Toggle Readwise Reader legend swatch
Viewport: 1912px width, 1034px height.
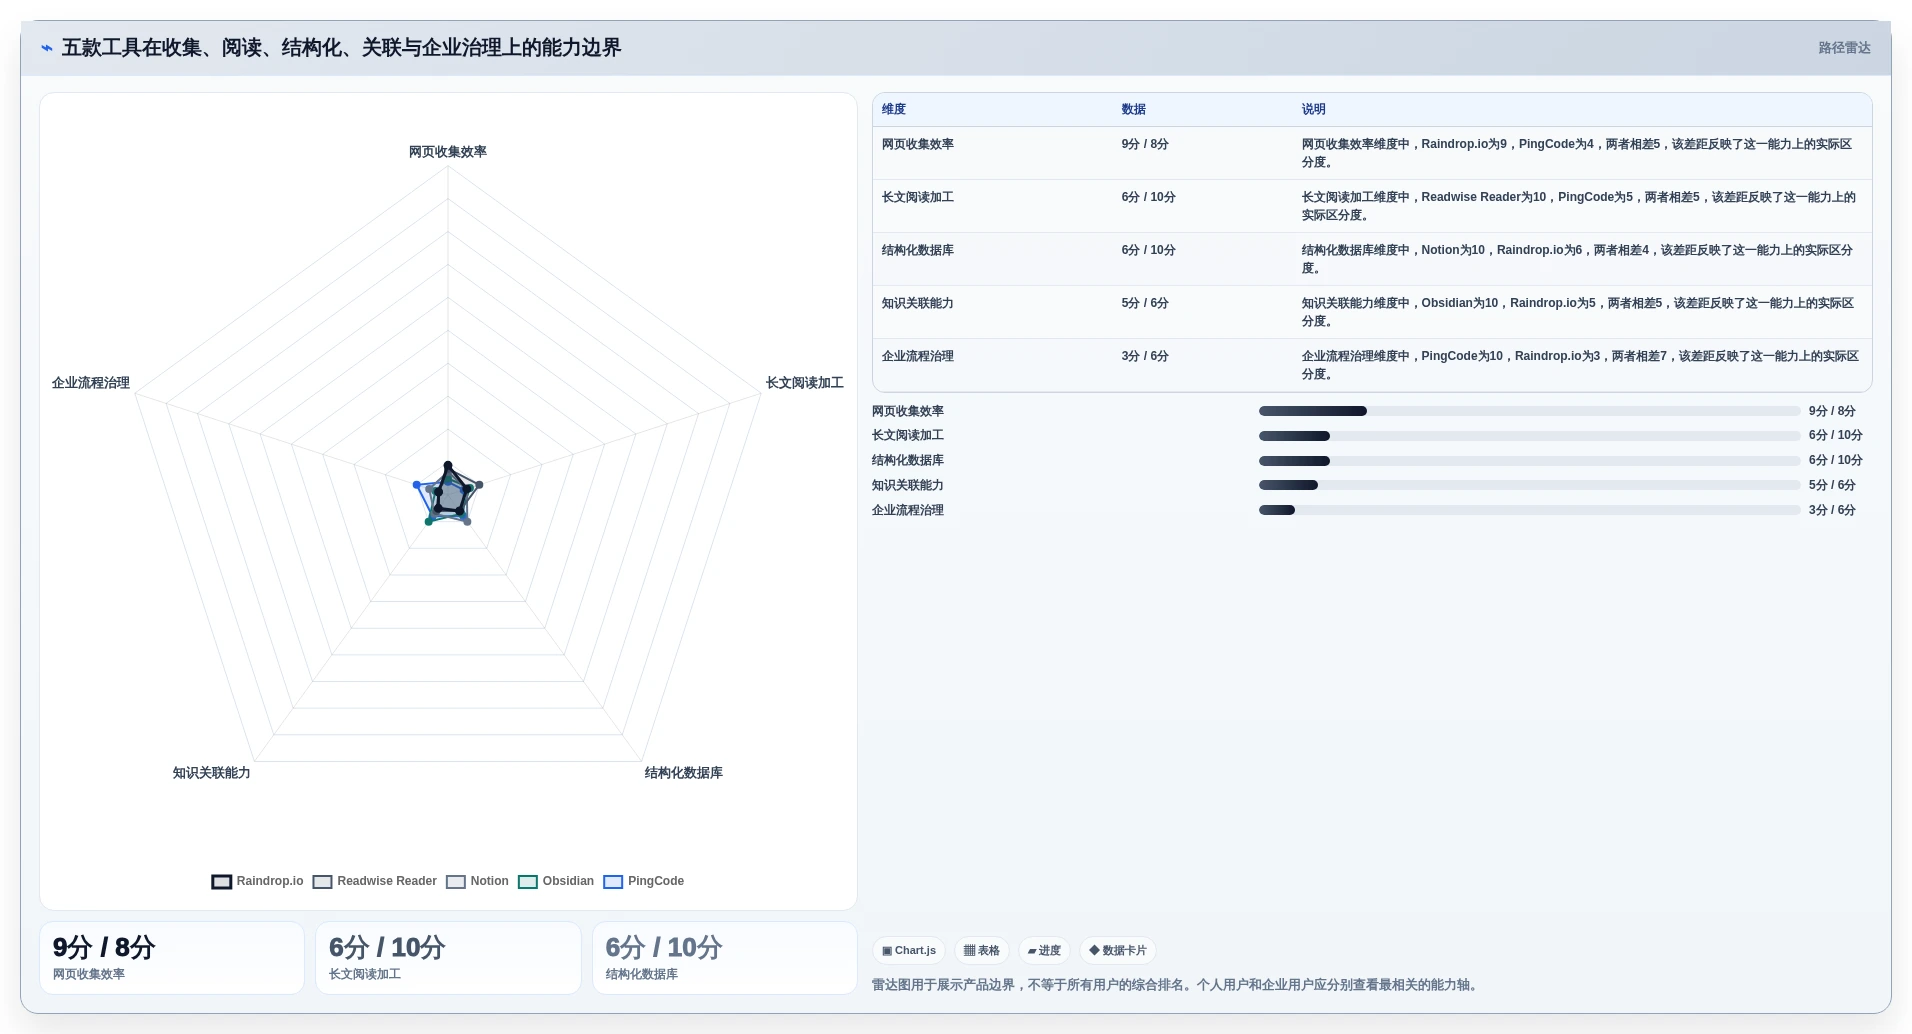[322, 882]
